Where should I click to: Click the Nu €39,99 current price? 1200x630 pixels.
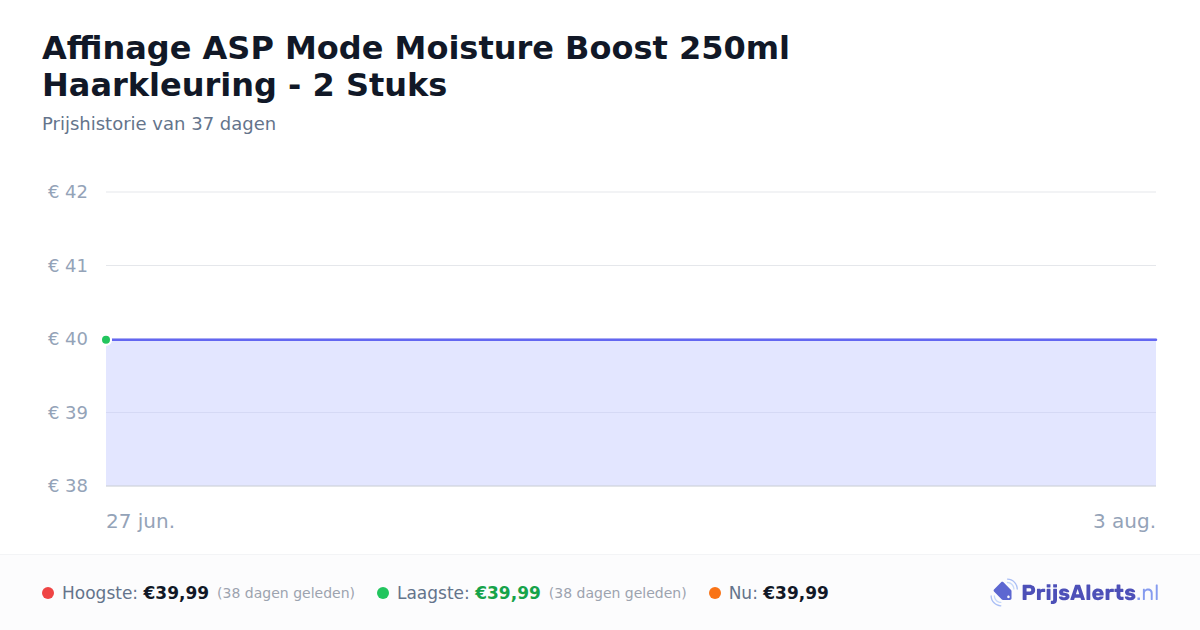point(796,593)
